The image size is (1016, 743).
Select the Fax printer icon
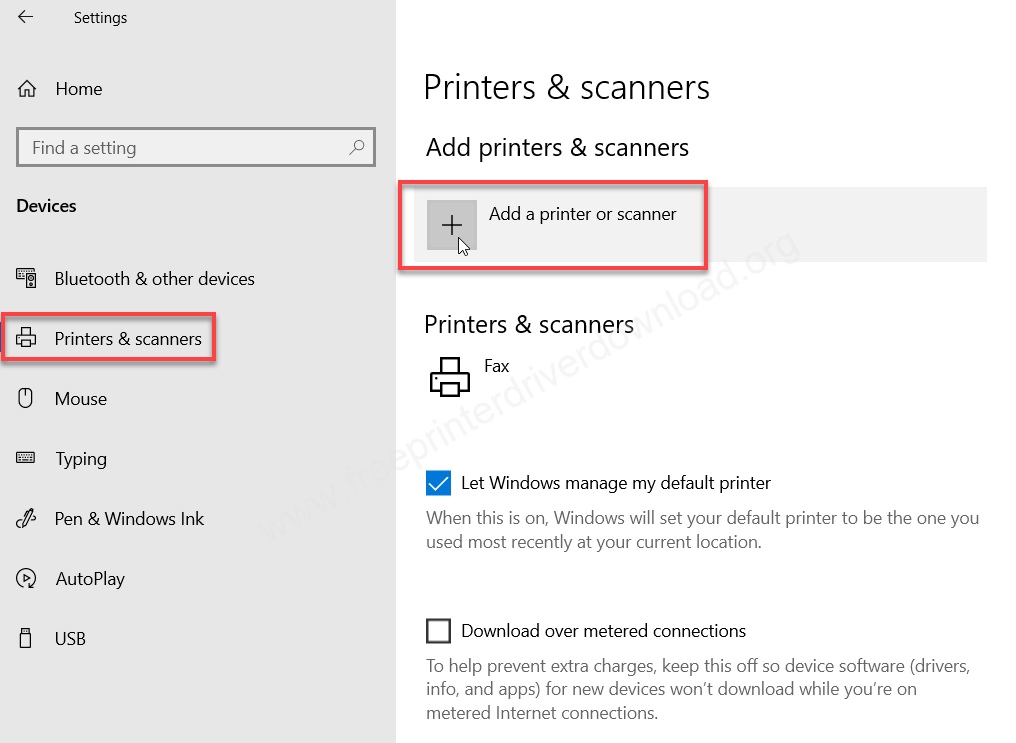[450, 376]
